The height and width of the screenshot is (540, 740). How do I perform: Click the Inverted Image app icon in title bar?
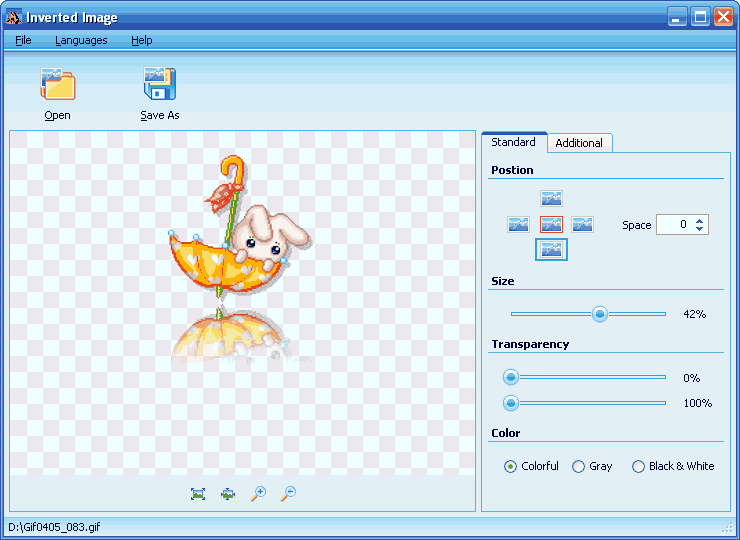click(14, 17)
